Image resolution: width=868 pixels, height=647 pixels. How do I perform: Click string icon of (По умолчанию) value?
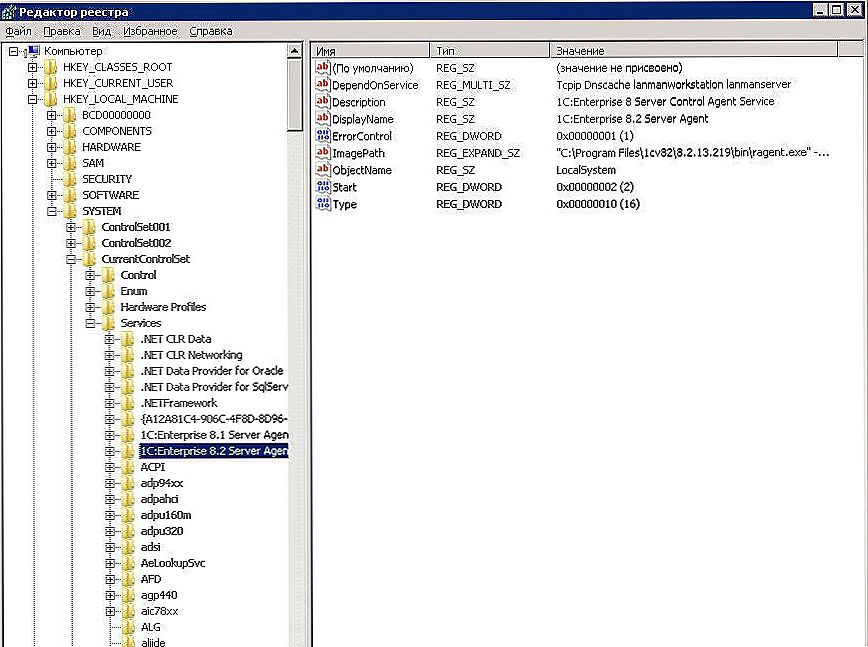tap(323, 68)
